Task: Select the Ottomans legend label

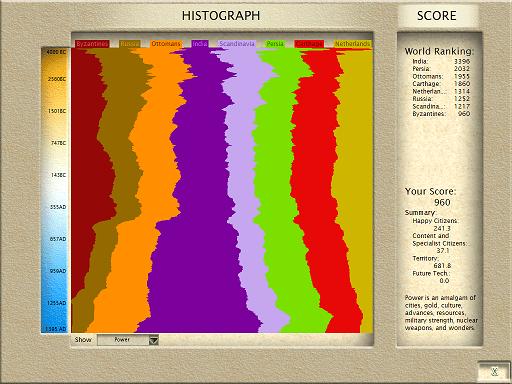Action: 166,44
